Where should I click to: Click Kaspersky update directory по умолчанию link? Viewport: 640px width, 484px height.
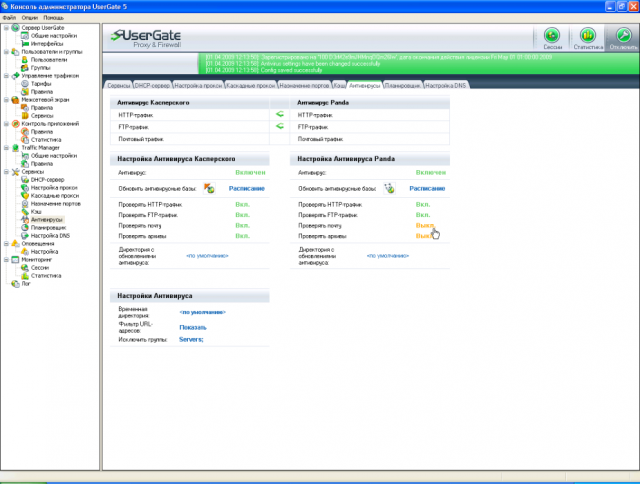click(x=207, y=256)
